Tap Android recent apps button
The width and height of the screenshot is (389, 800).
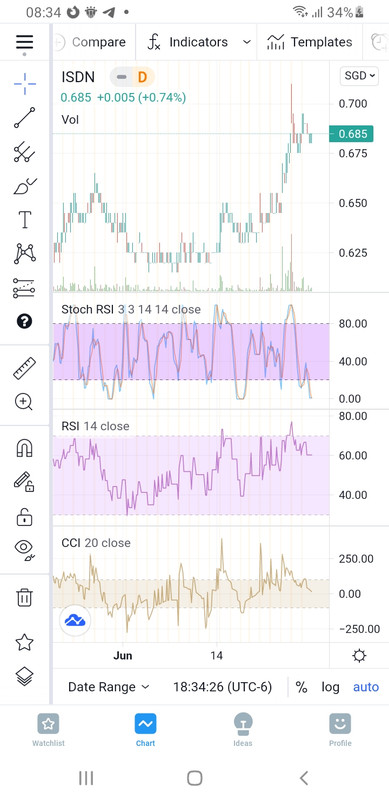(x=86, y=778)
